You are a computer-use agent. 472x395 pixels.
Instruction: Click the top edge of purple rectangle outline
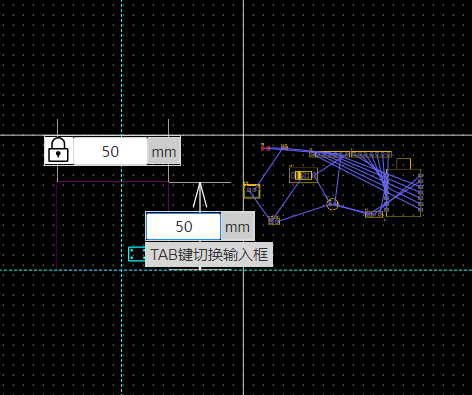point(113,182)
